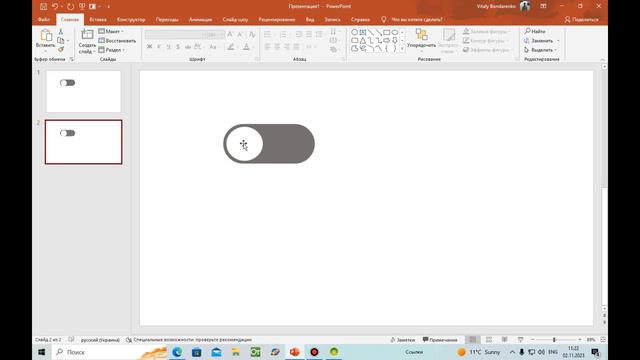Open Slide Sorter view icon in status bar
The height and width of the screenshot is (360, 640).
(489, 340)
